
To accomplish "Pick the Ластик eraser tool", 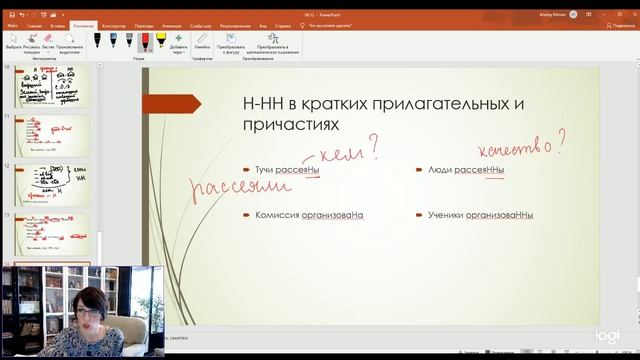I will tap(48, 40).
